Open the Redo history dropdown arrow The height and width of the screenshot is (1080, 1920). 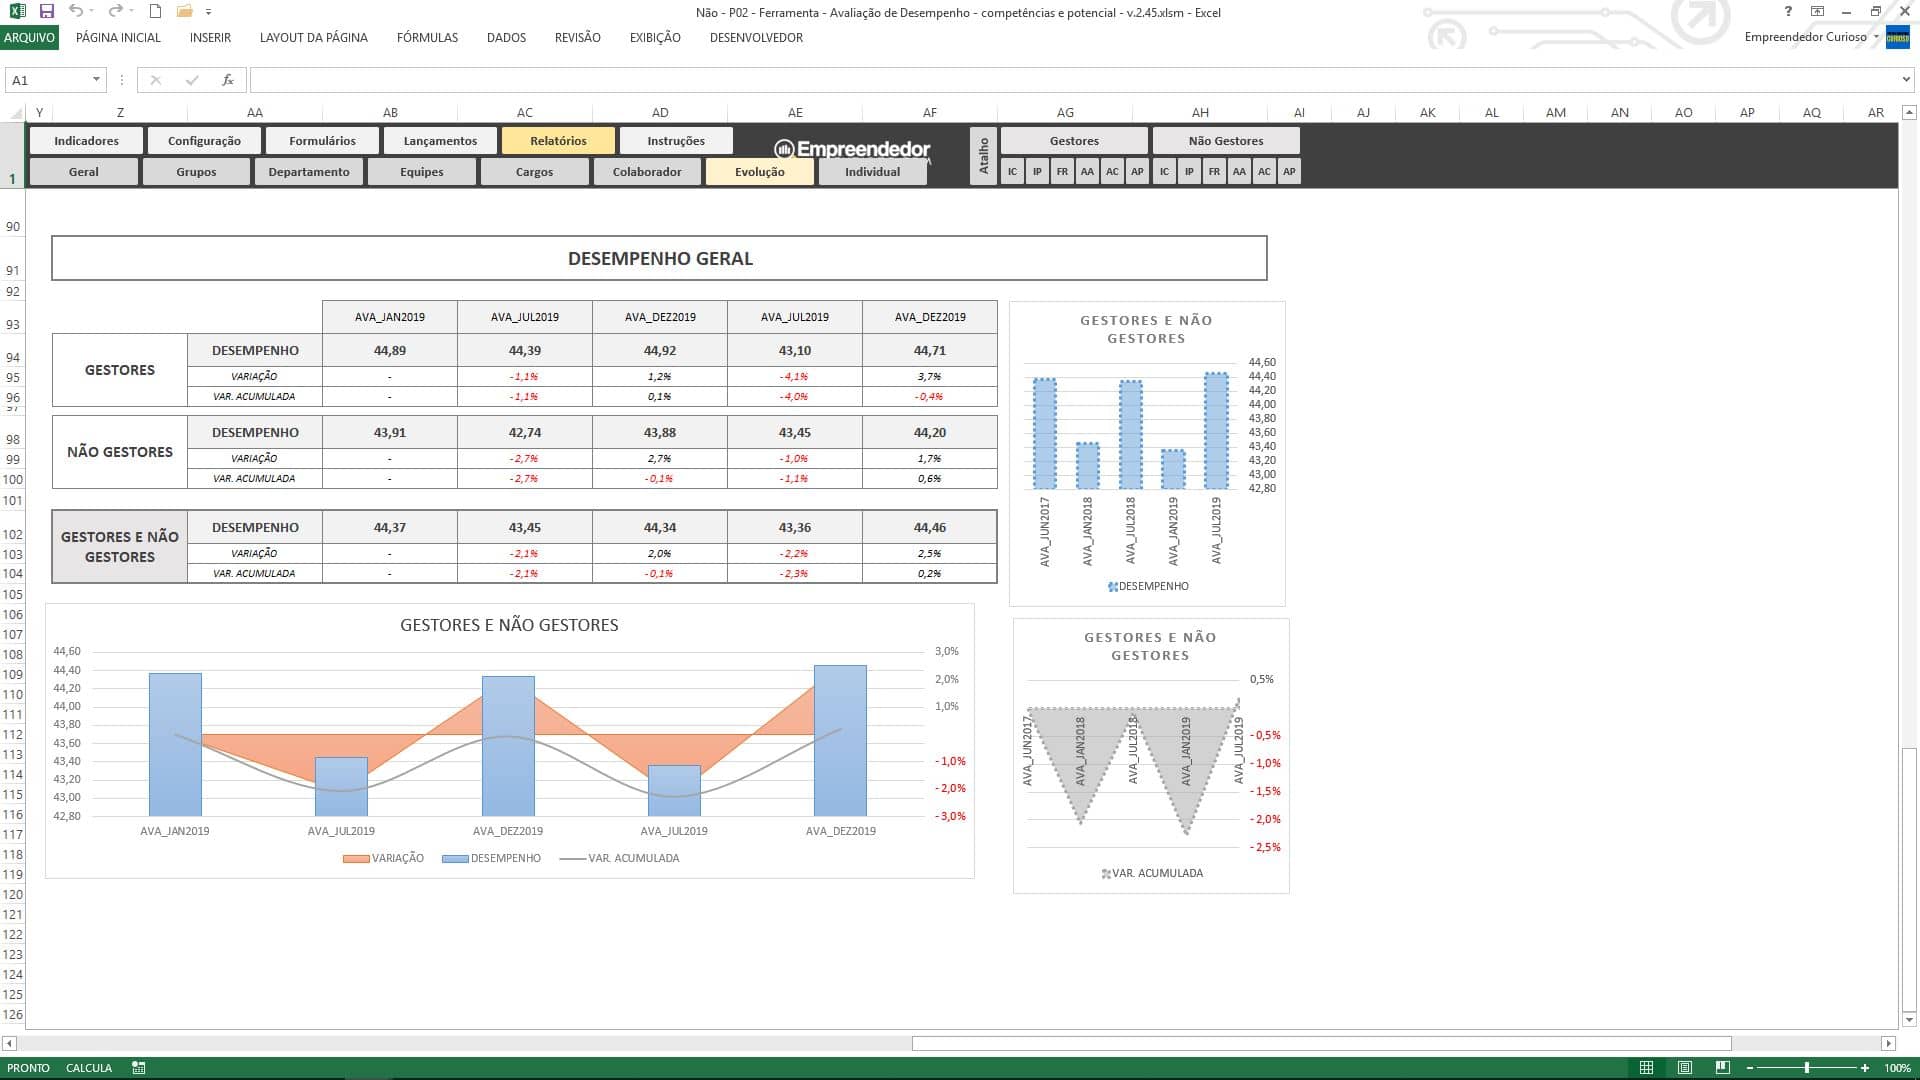131,12
